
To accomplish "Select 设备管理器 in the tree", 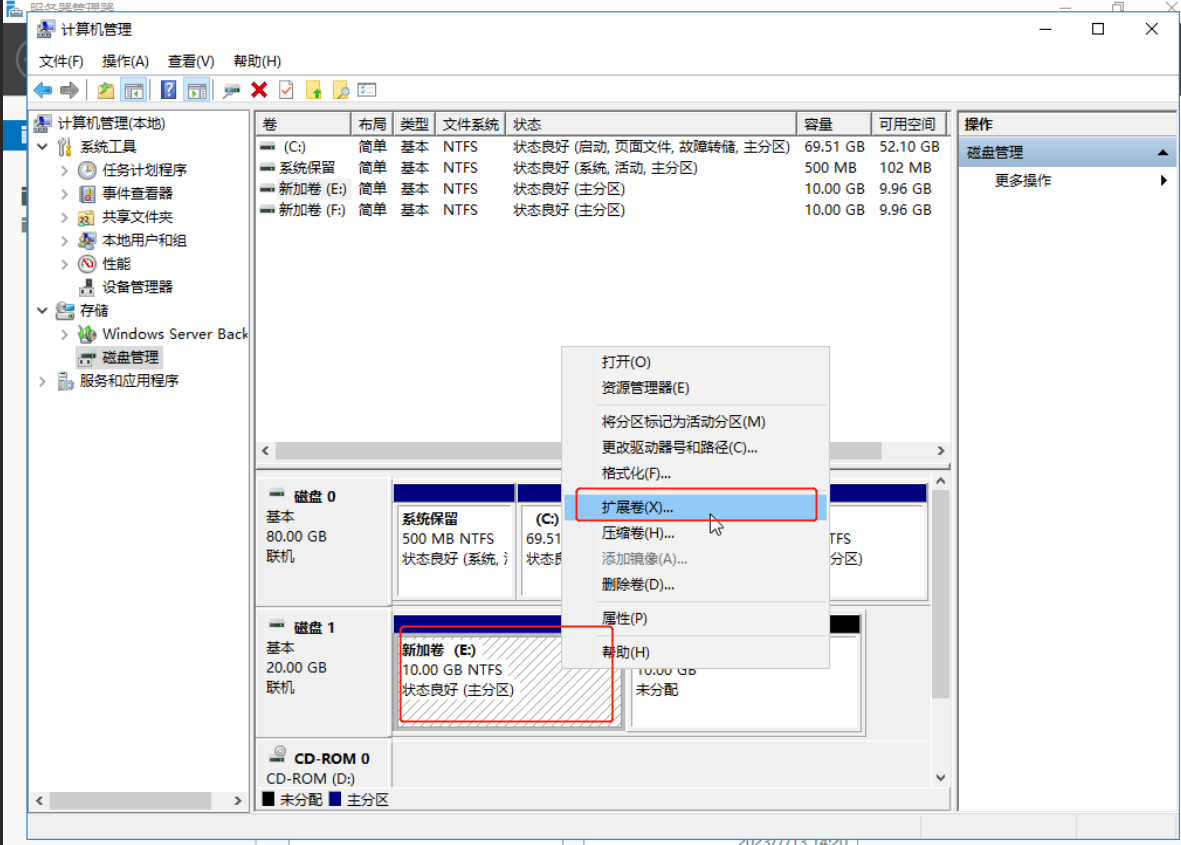I will pyautogui.click(x=137, y=287).
